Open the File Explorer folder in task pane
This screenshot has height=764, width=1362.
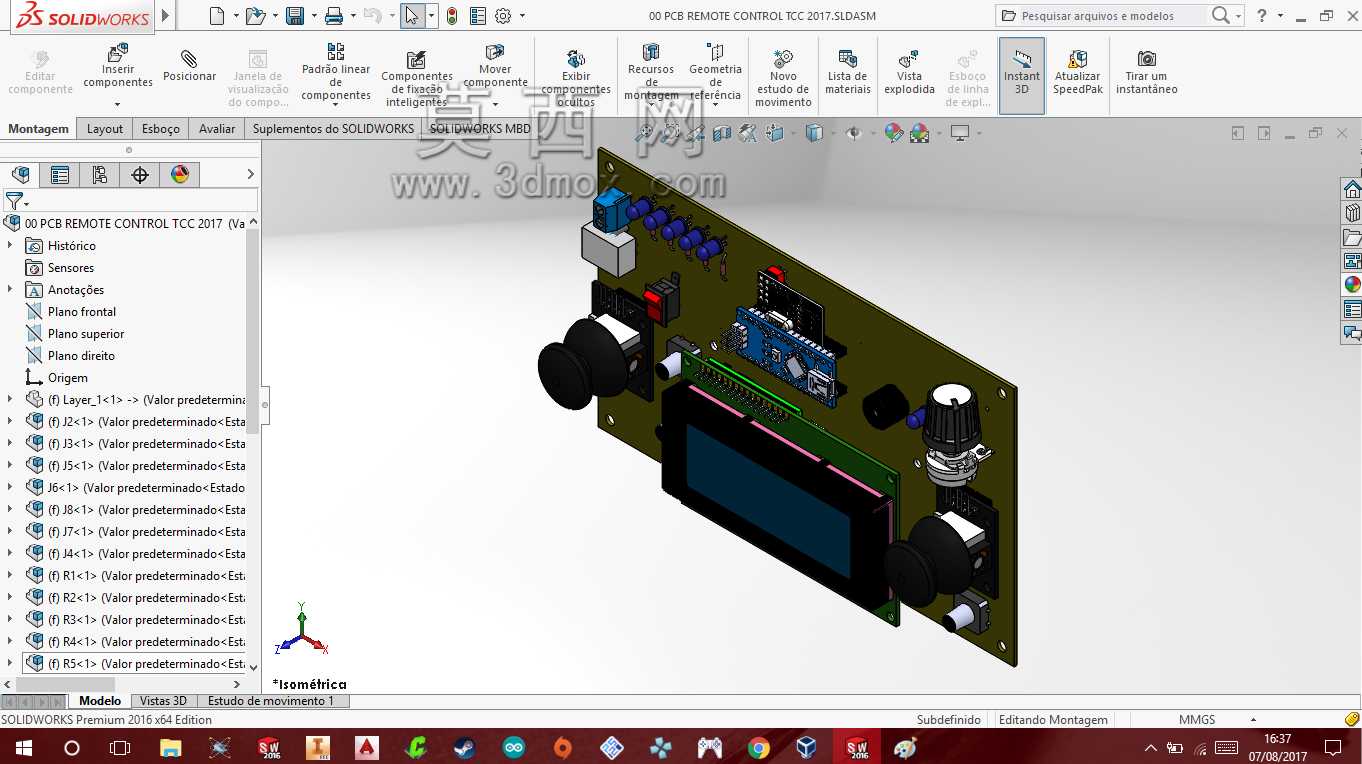click(1352, 238)
